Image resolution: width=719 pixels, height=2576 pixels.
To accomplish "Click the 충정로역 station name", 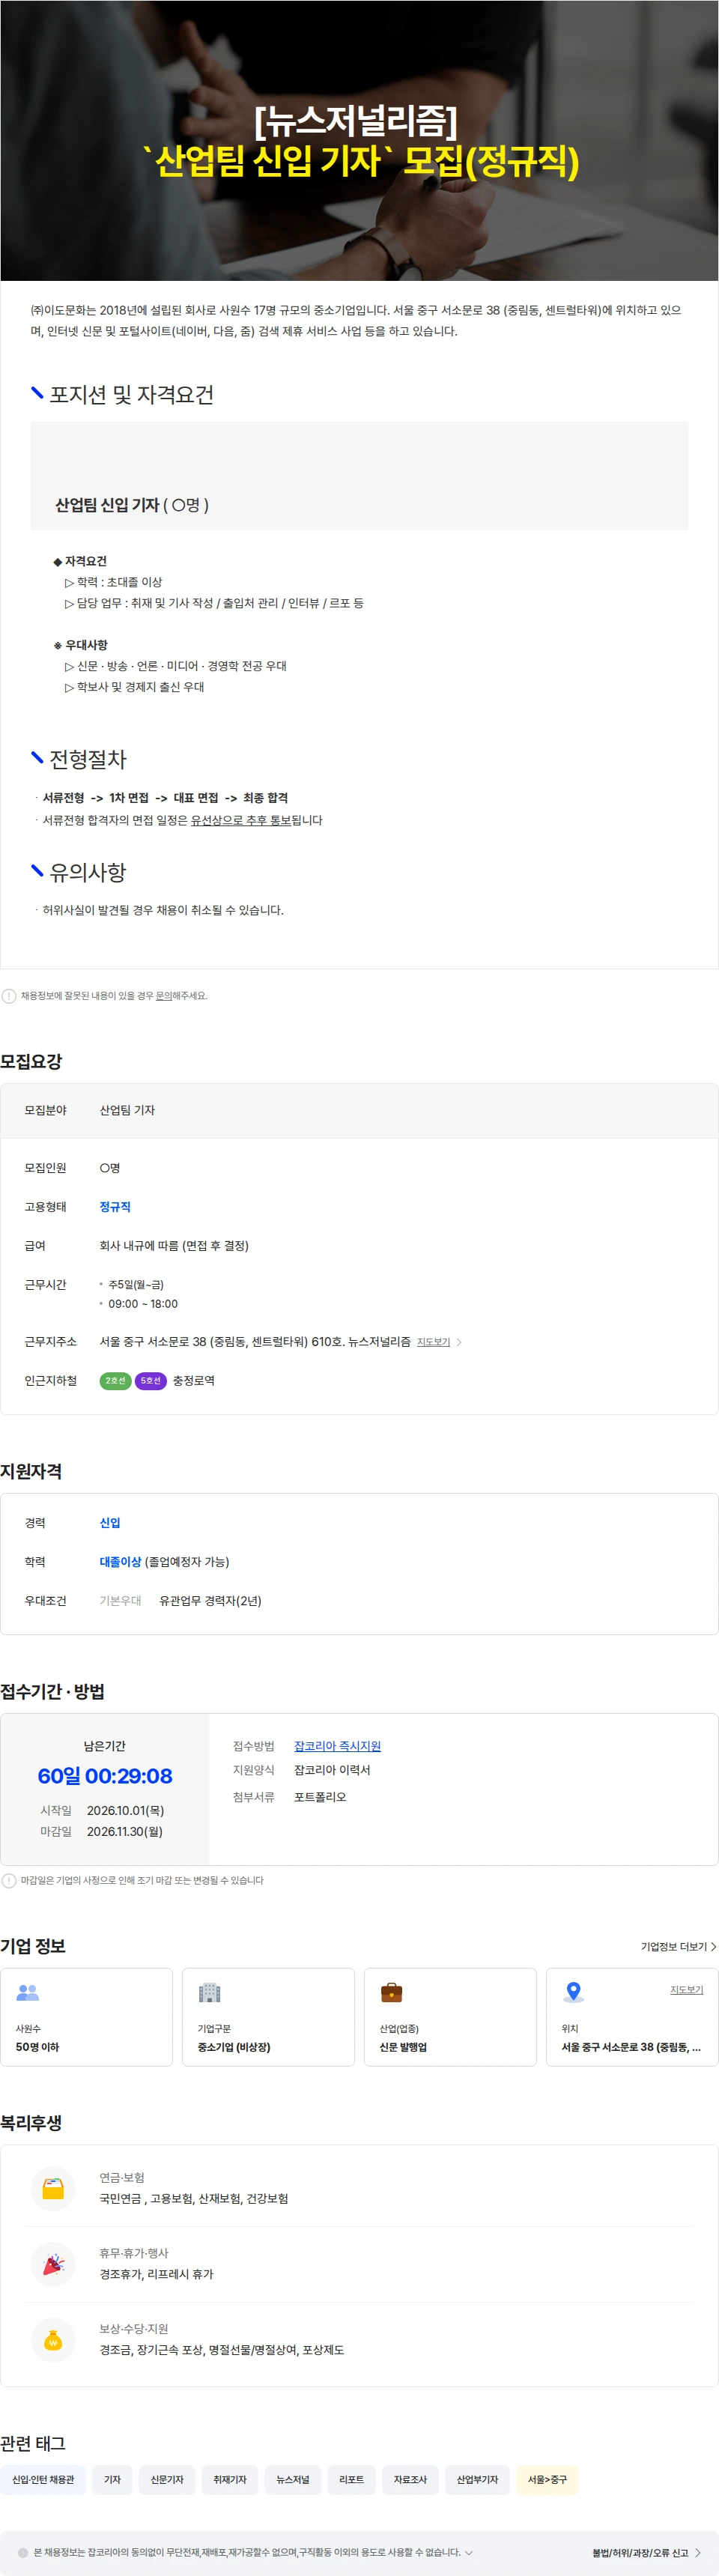I will 193,1380.
